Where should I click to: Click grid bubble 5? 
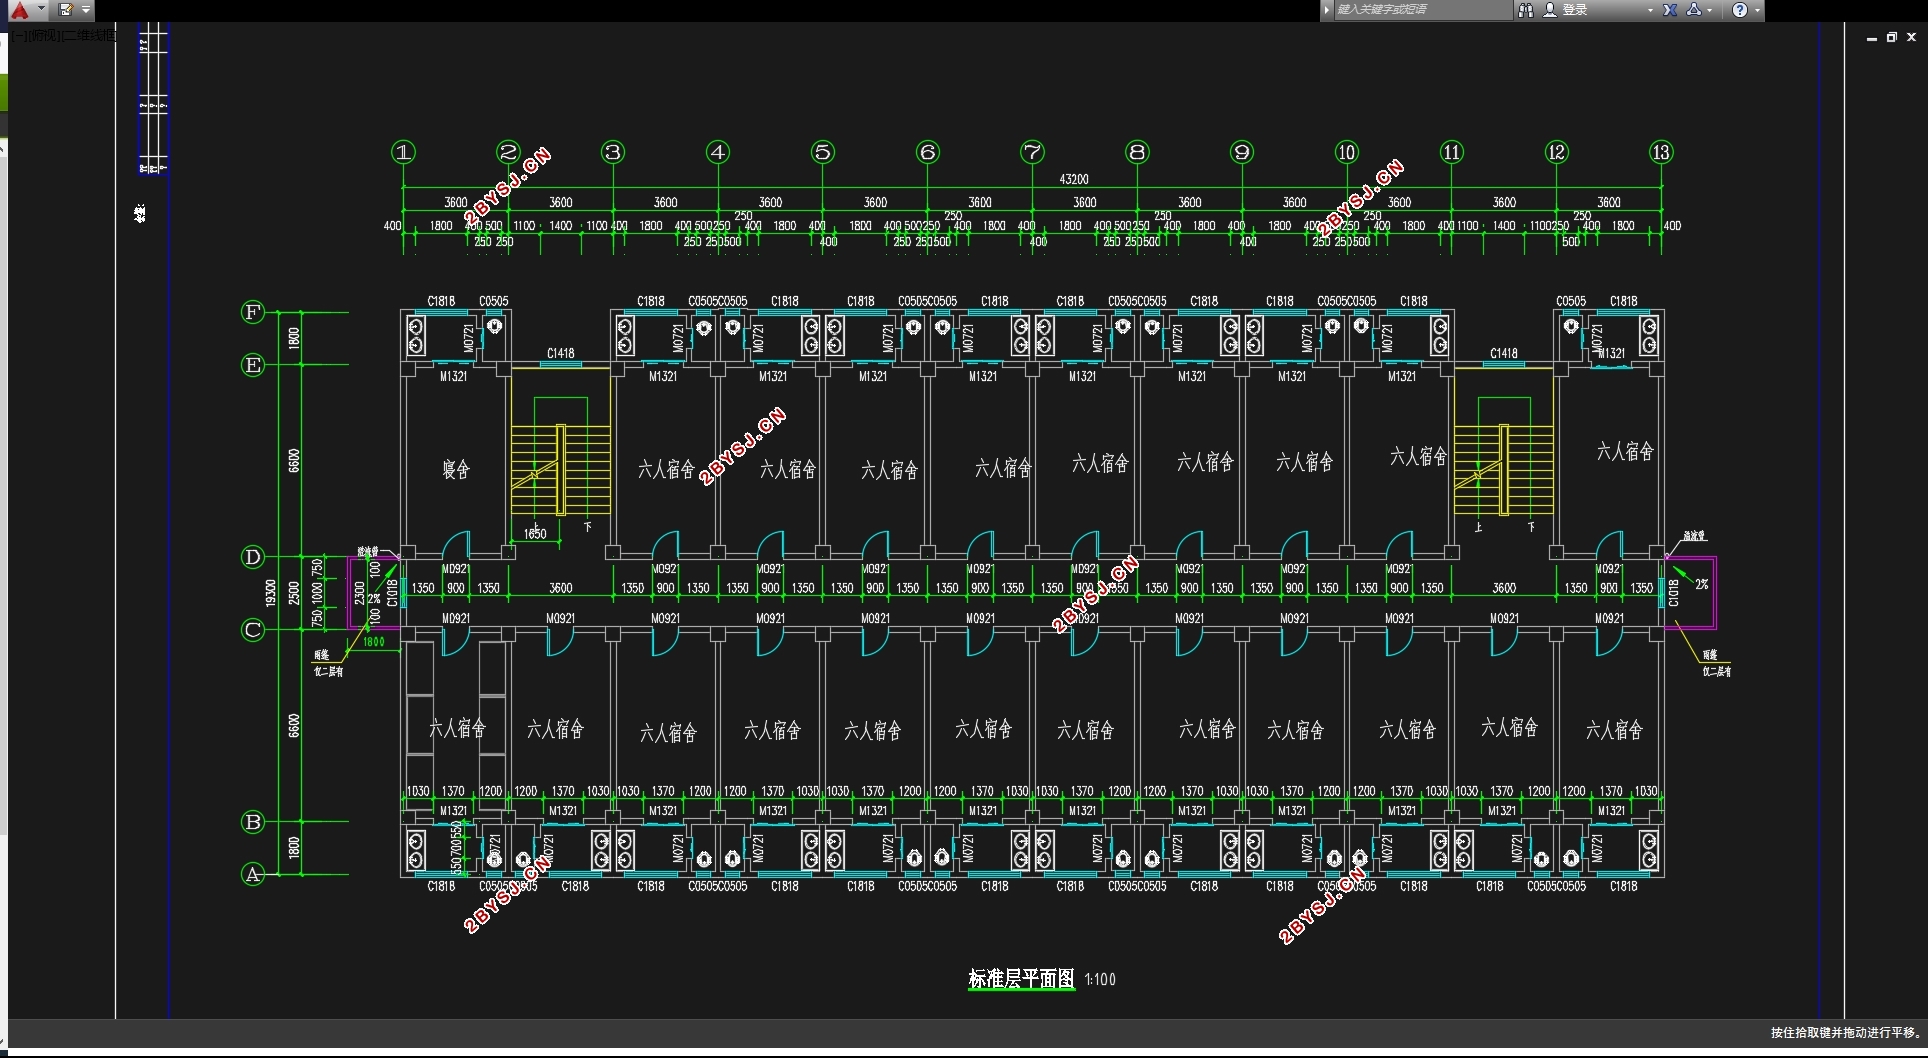click(822, 152)
